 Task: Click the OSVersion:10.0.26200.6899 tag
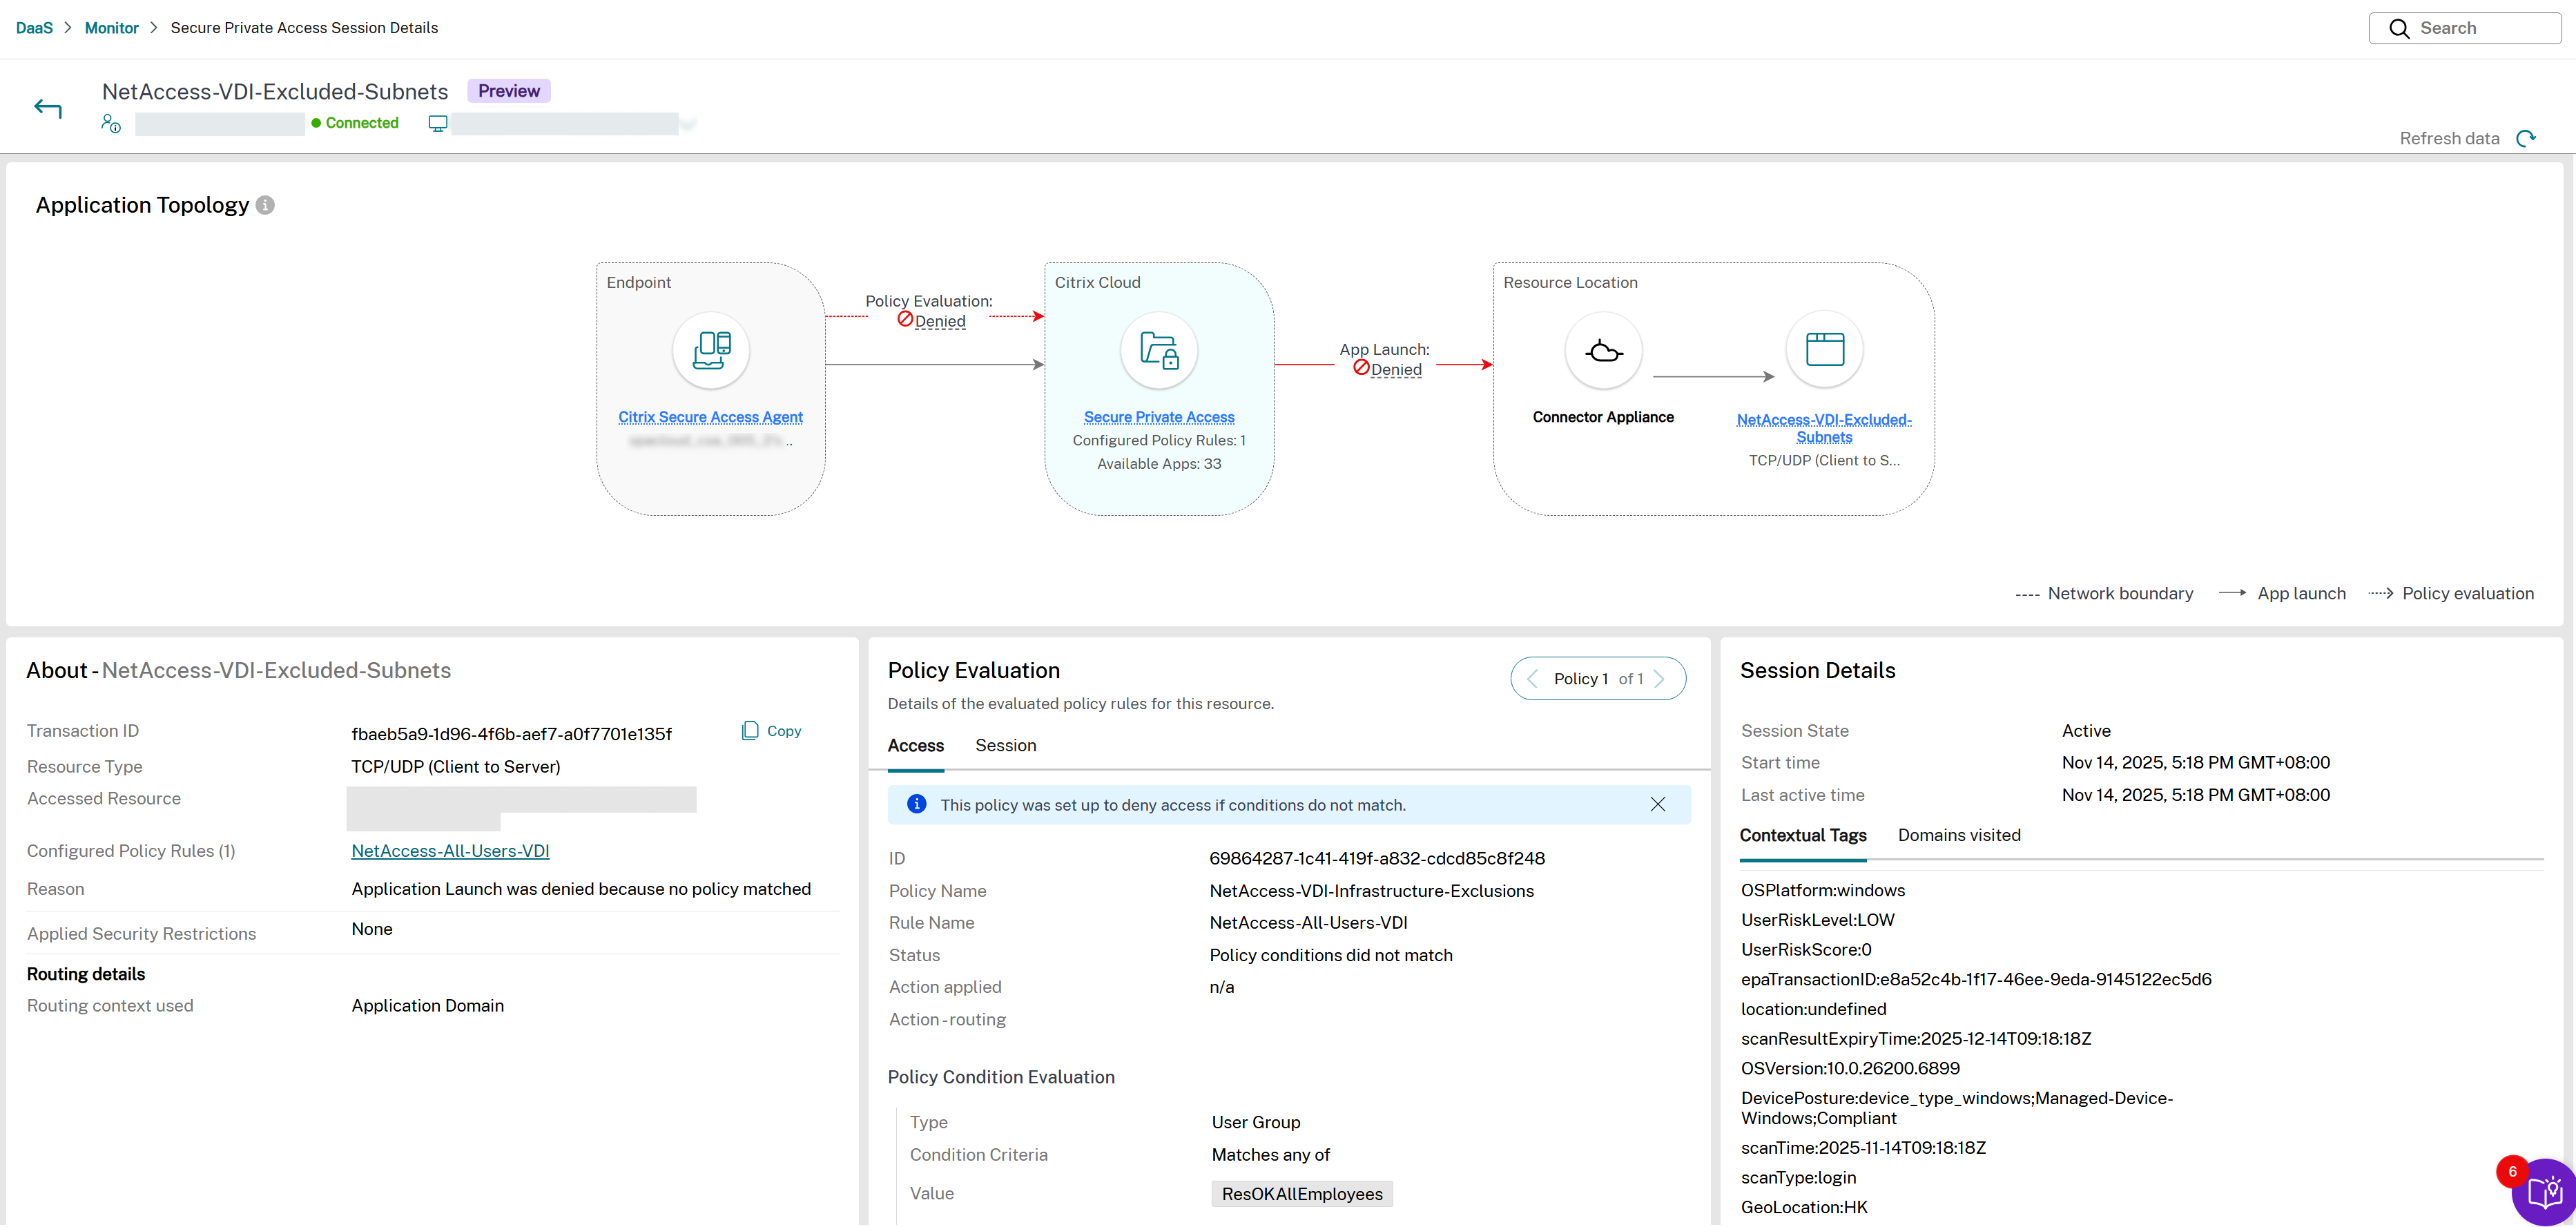coord(1849,1069)
